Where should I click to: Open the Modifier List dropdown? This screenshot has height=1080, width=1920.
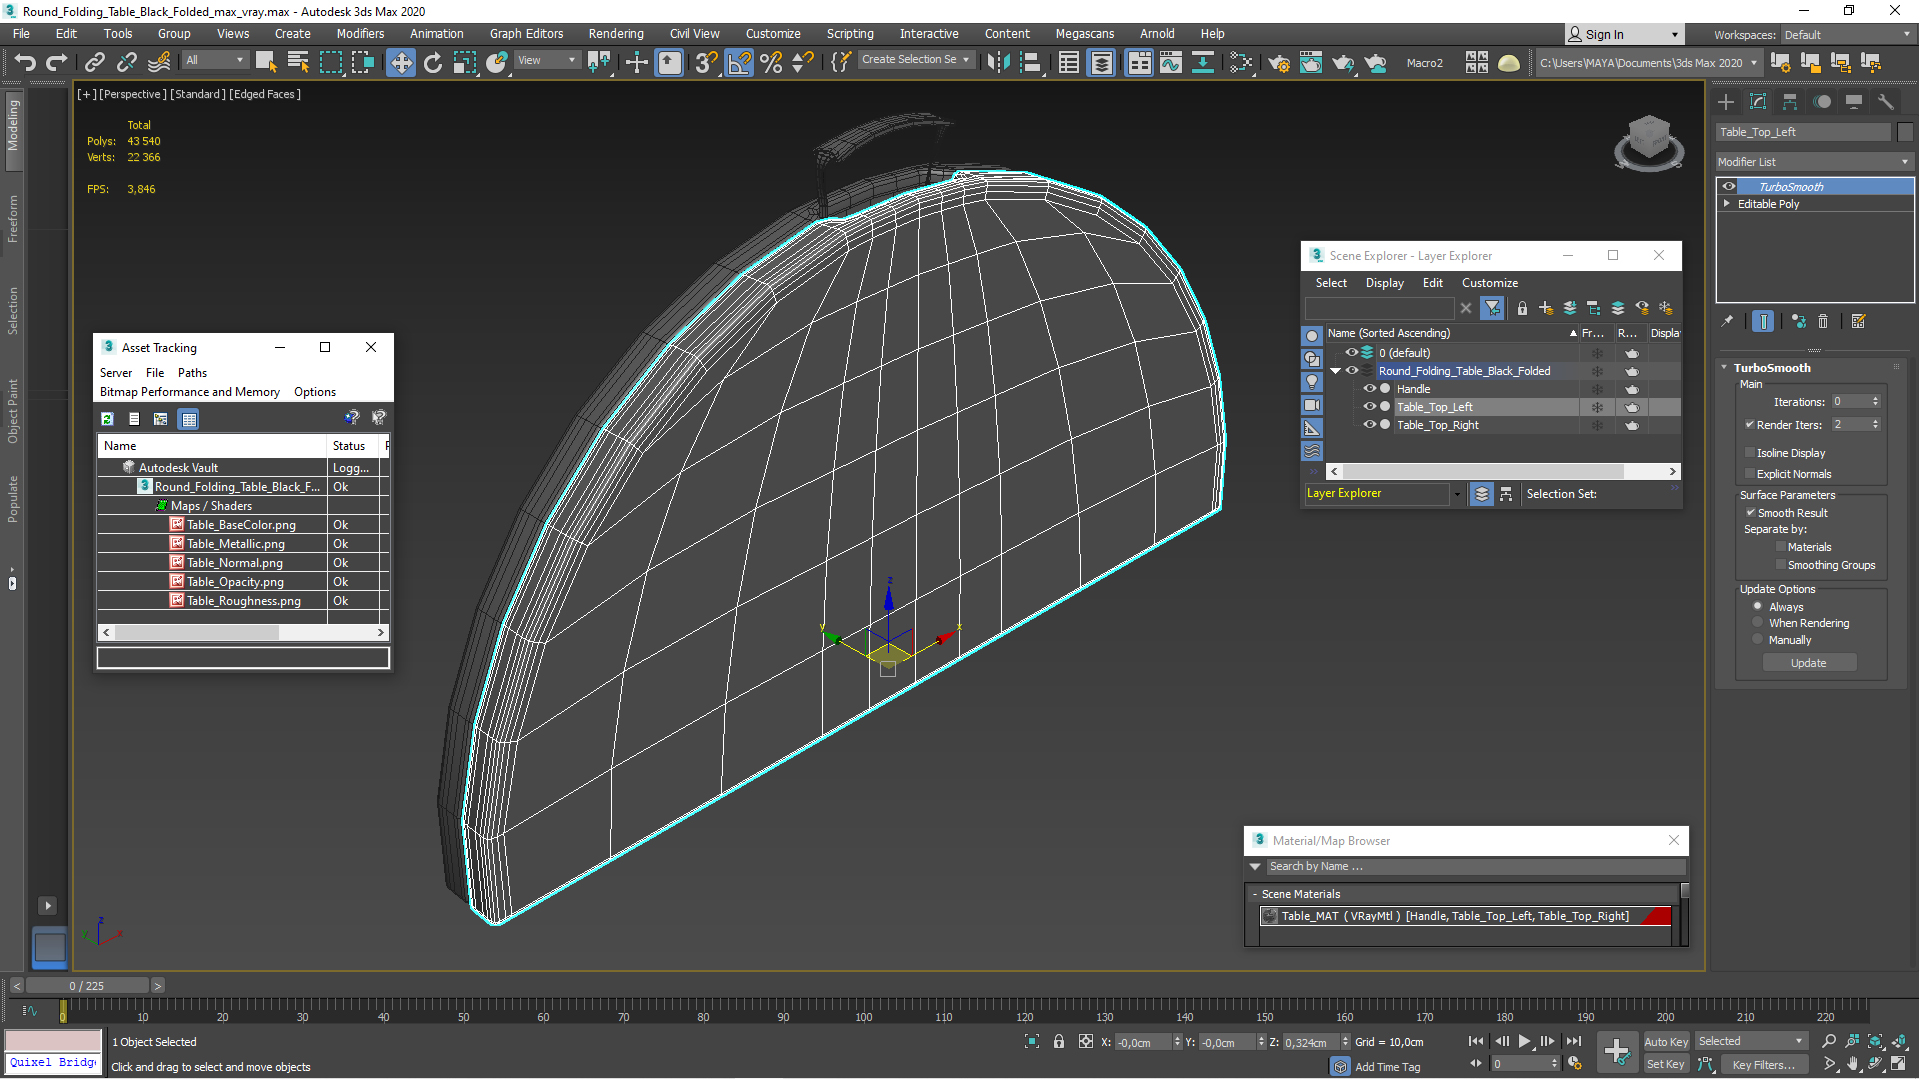tap(1814, 162)
